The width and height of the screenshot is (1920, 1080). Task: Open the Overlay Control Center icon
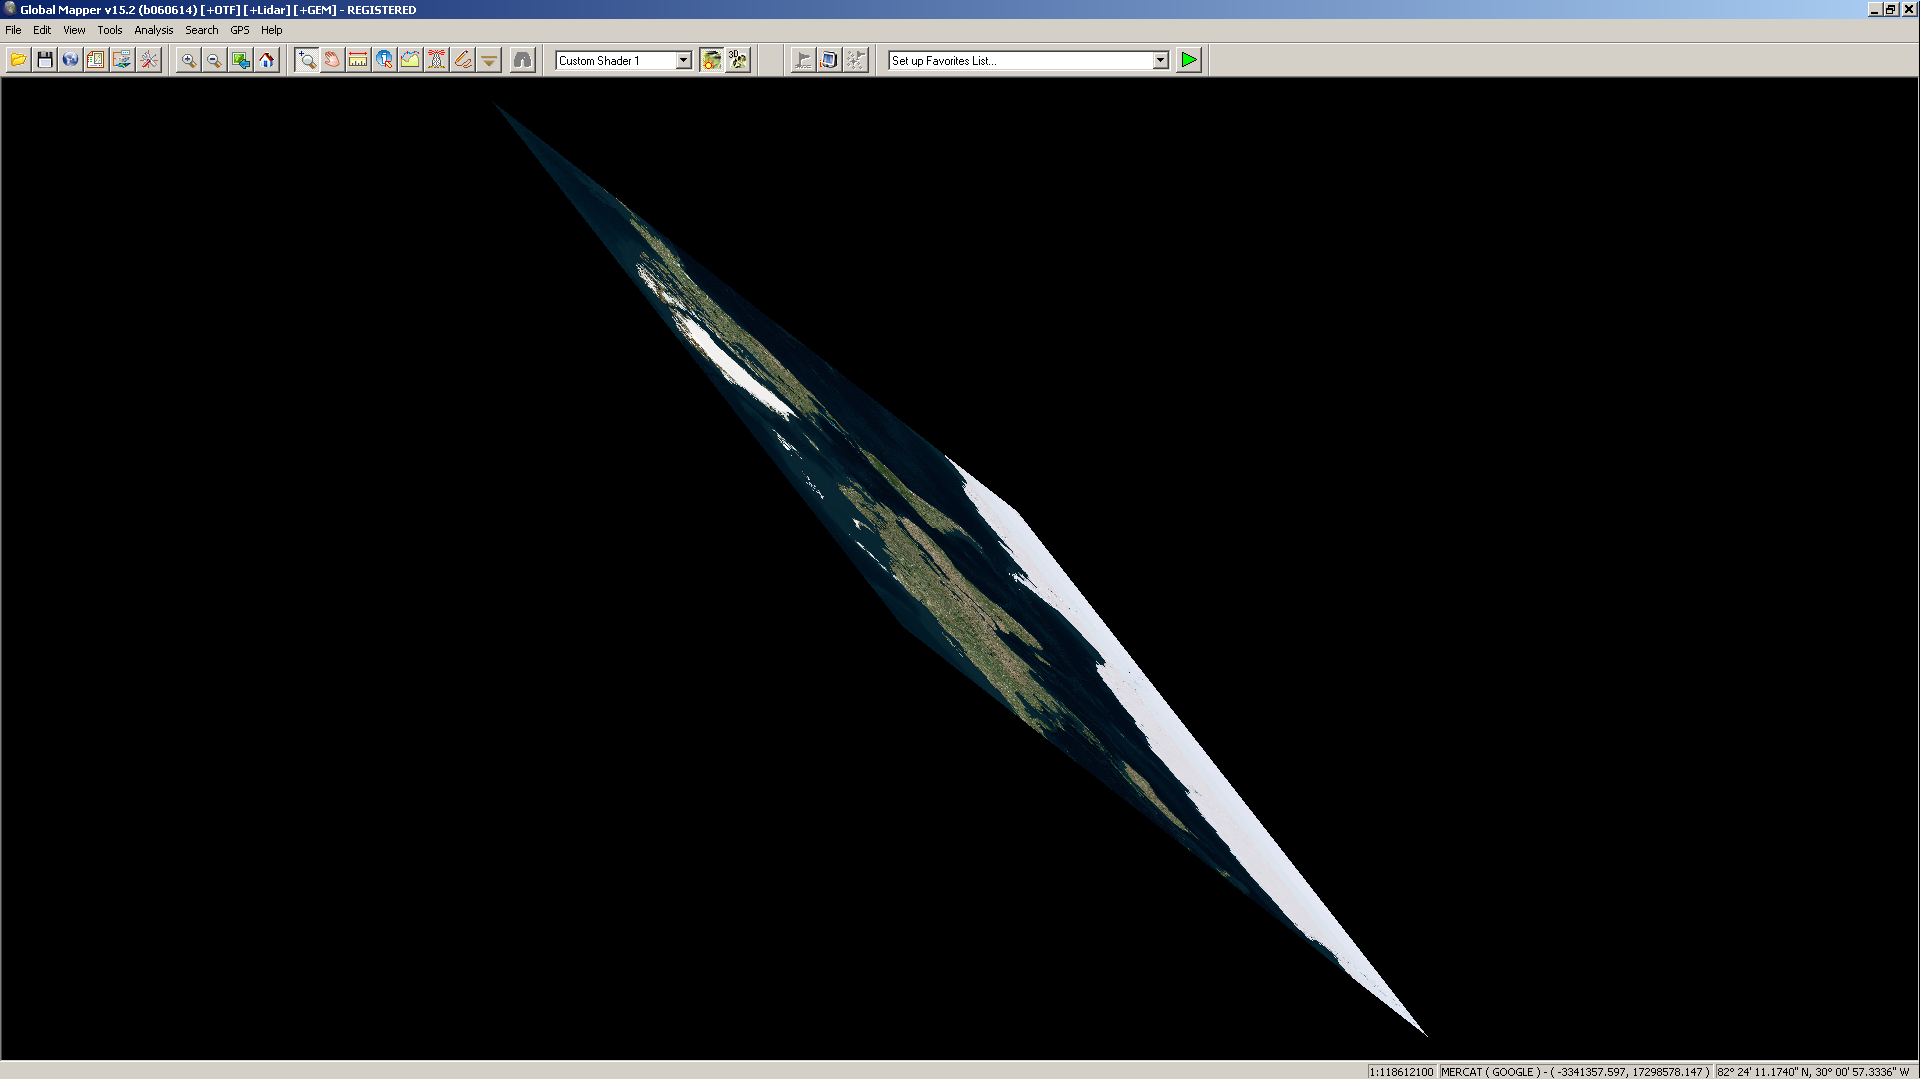tap(122, 60)
